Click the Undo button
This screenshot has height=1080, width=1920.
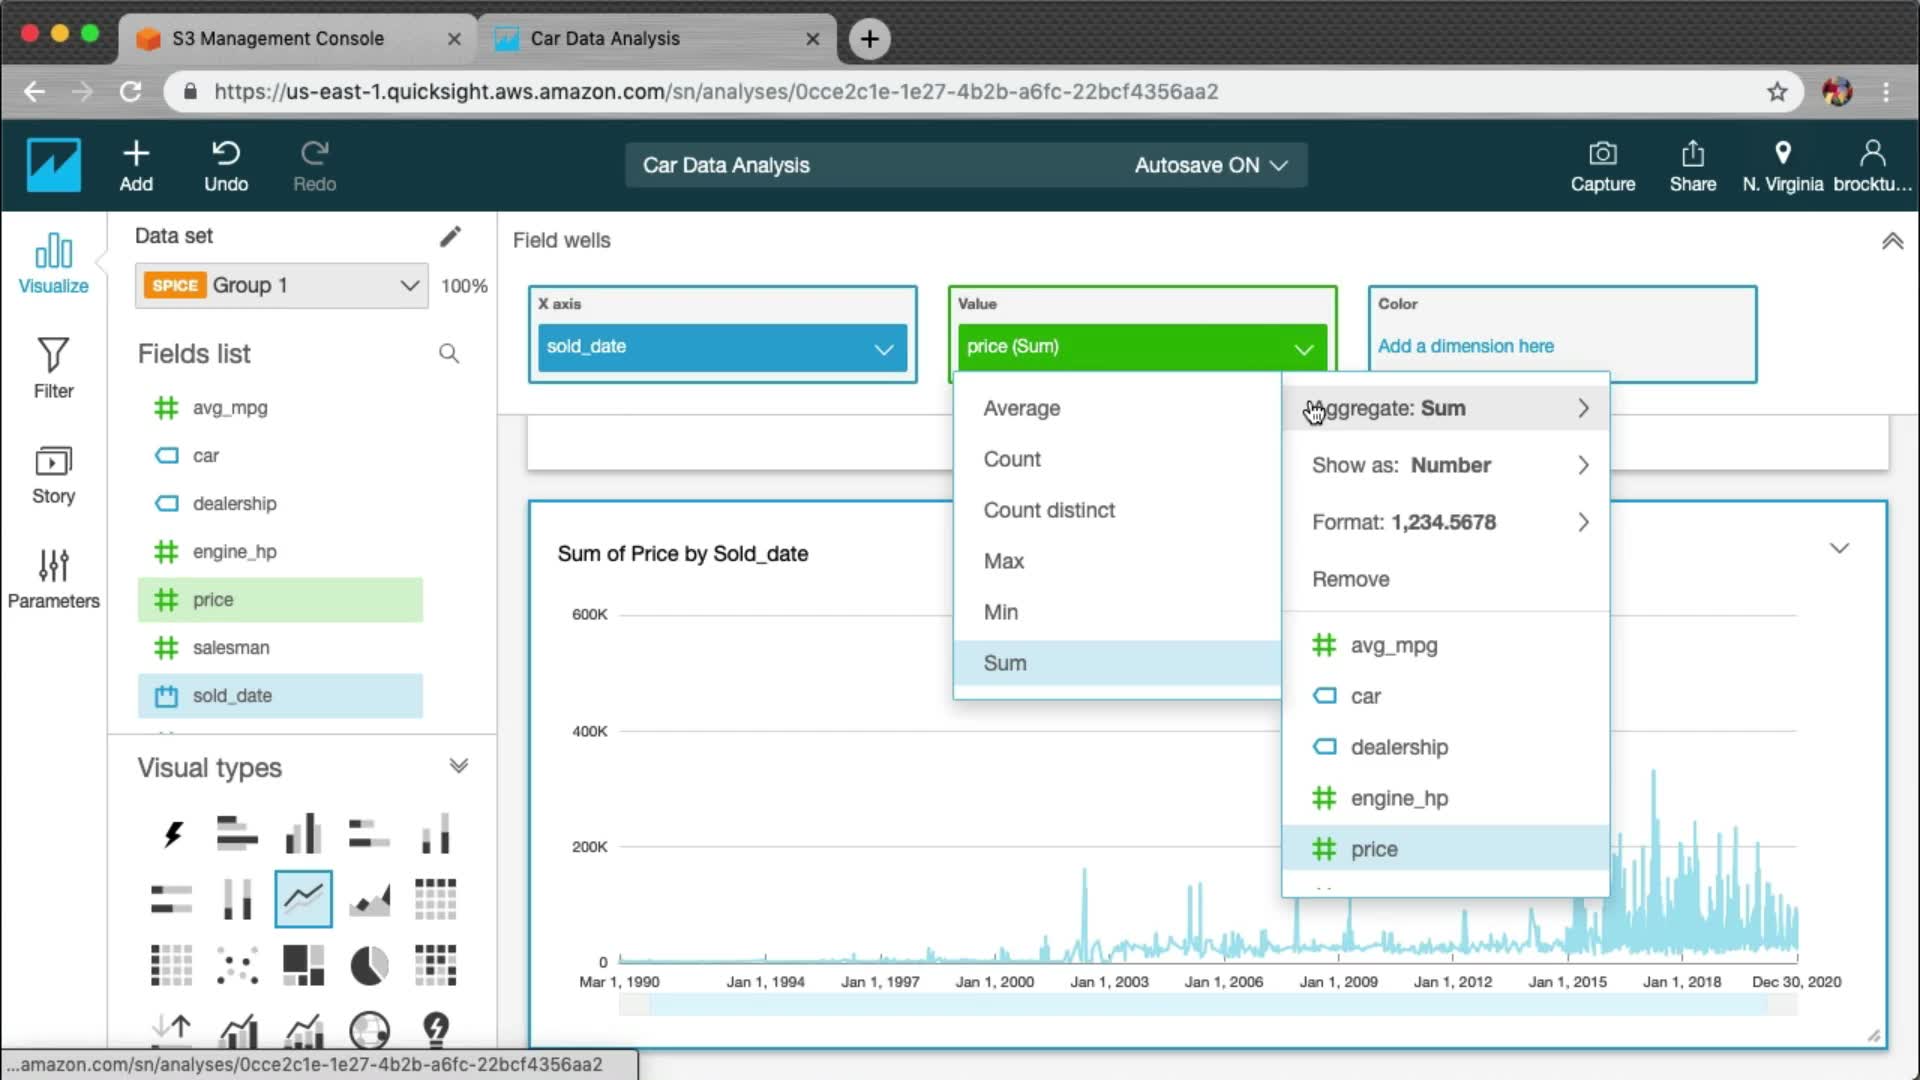[226, 166]
